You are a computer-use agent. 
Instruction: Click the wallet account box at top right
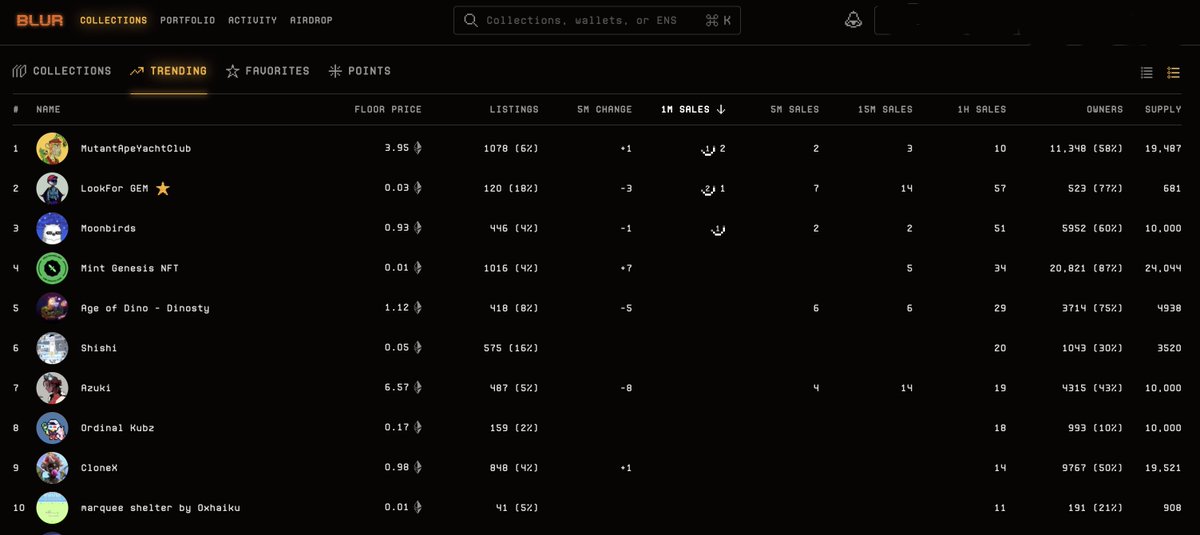pyautogui.click(x=952, y=20)
